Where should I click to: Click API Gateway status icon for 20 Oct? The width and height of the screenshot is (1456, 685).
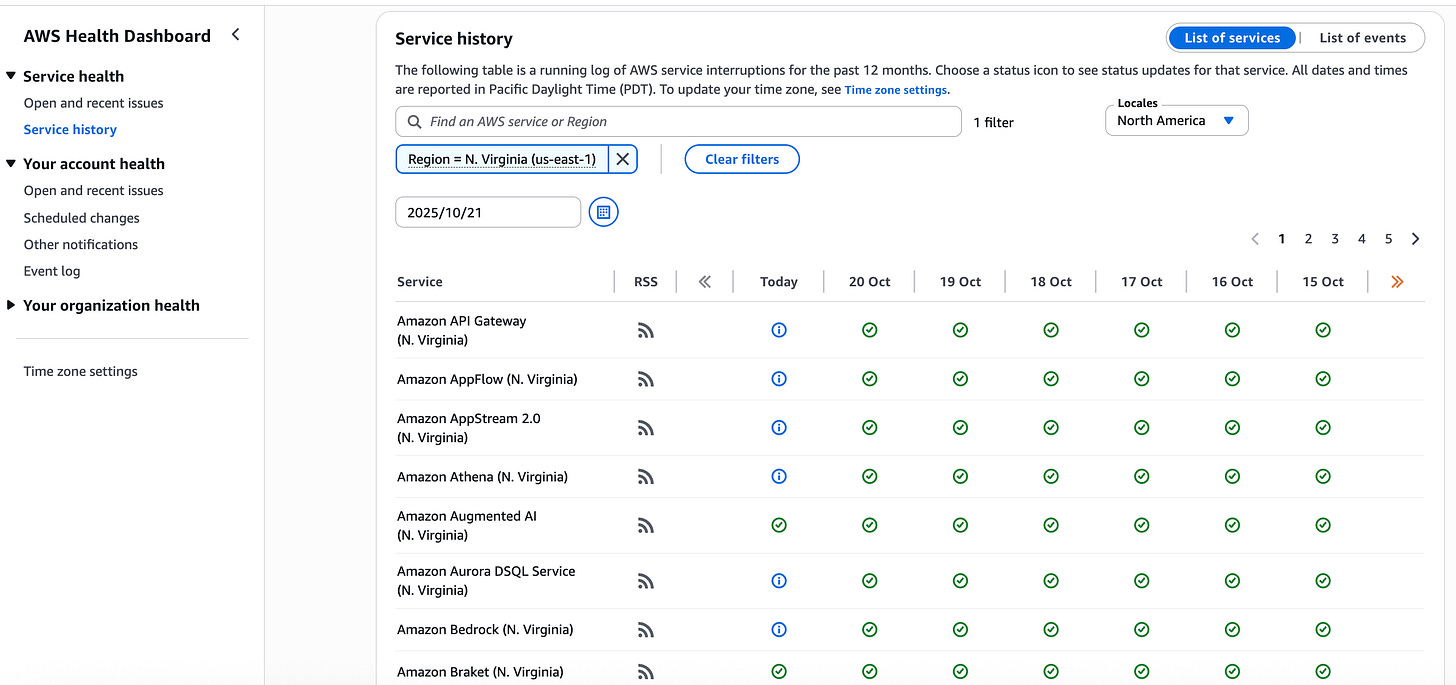[870, 330]
